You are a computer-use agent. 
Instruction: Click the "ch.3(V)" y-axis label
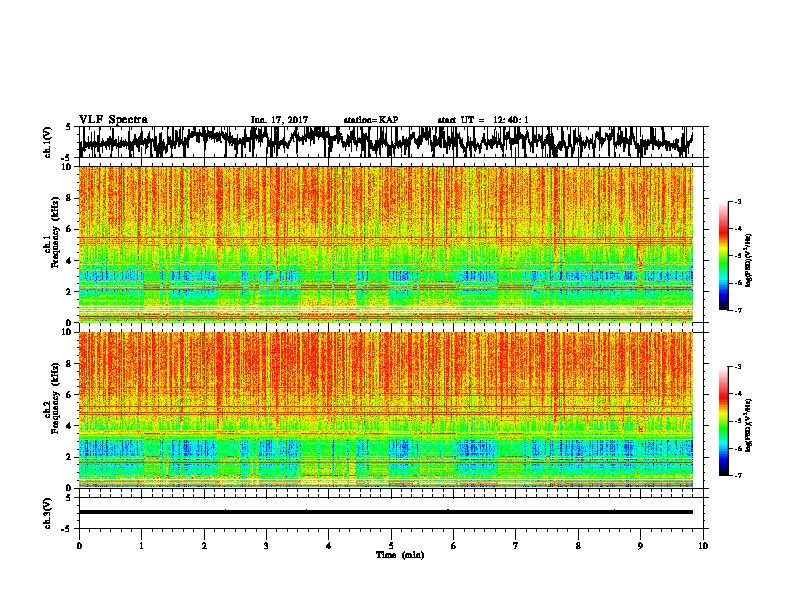click(x=48, y=513)
